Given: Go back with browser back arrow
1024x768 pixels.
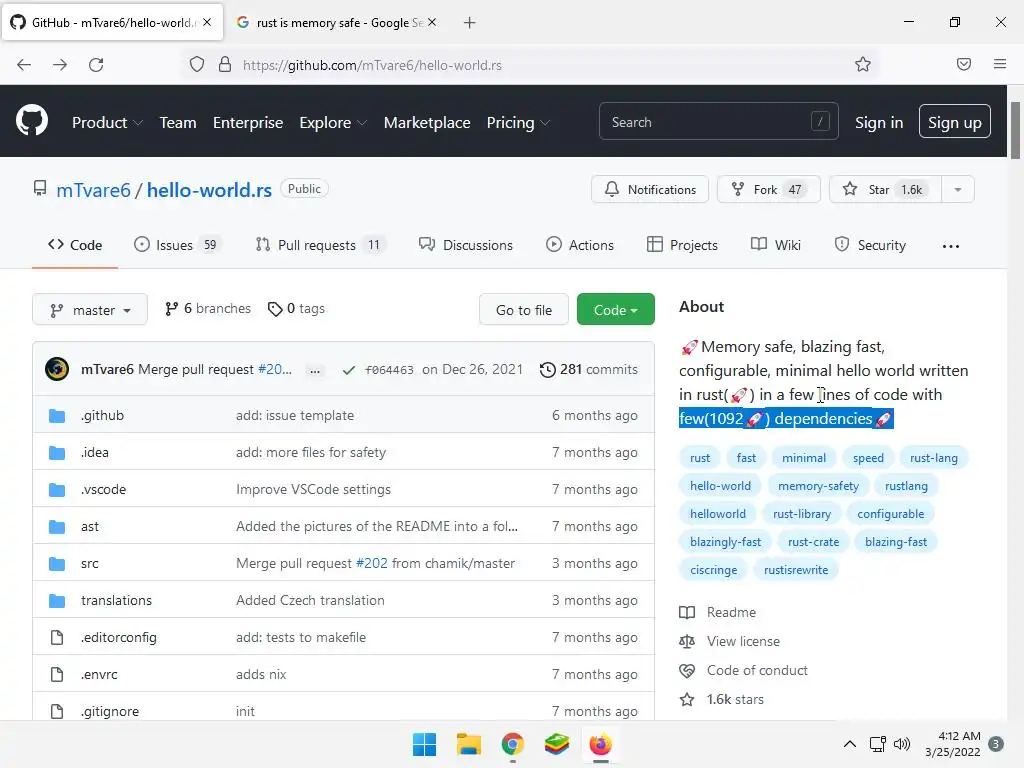Looking at the screenshot, I should coord(24,65).
